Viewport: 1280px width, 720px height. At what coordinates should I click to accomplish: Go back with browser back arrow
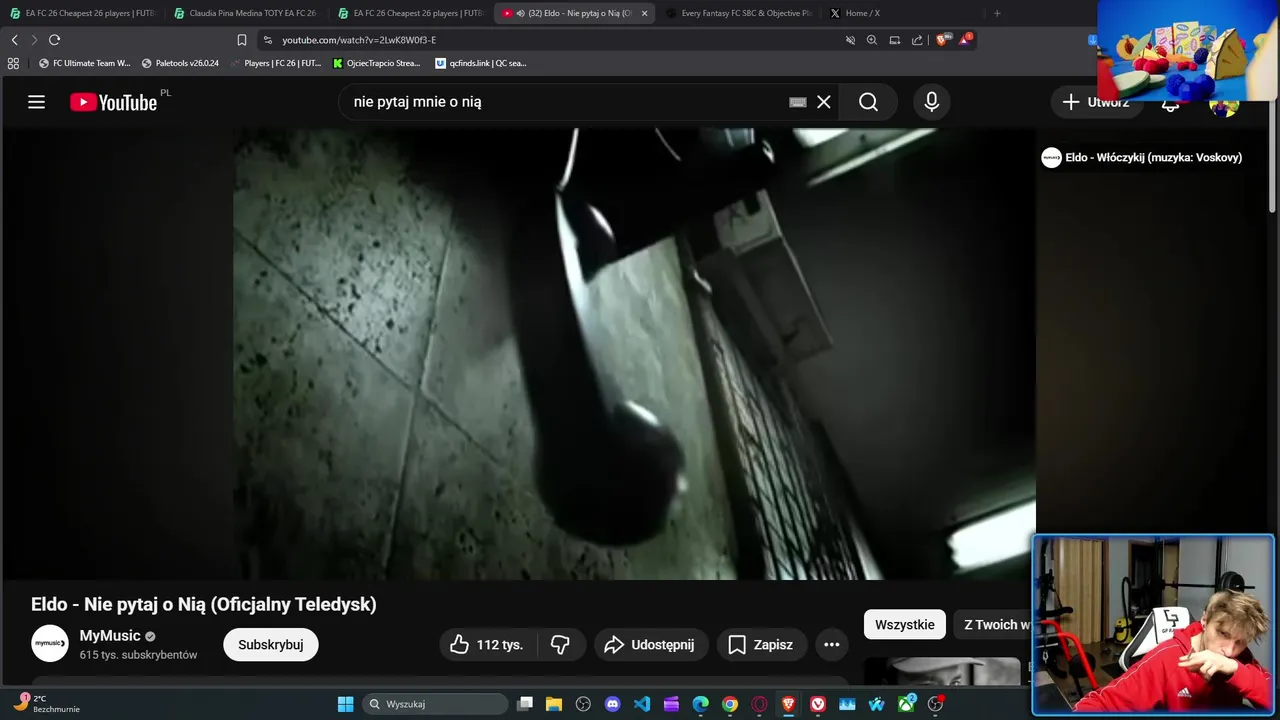14,40
